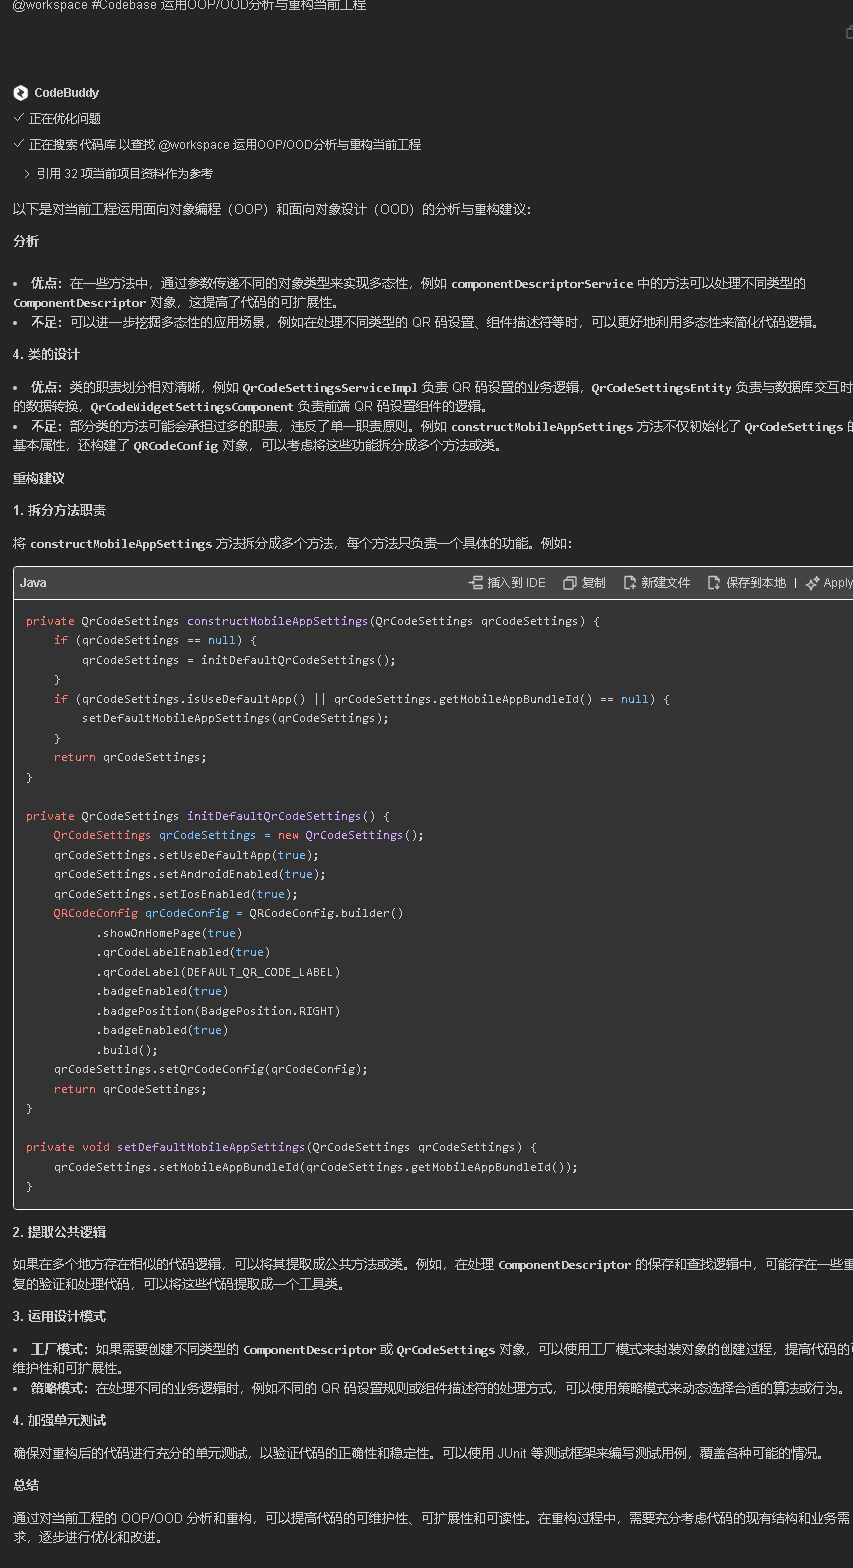Click the 重构建议 section heading
This screenshot has height=1568, width=853.
[x=38, y=479]
